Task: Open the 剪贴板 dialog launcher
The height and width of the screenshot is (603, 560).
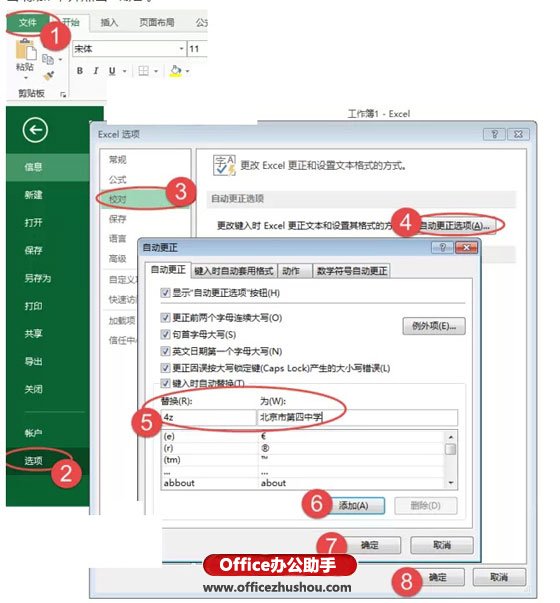Action: pos(63,95)
